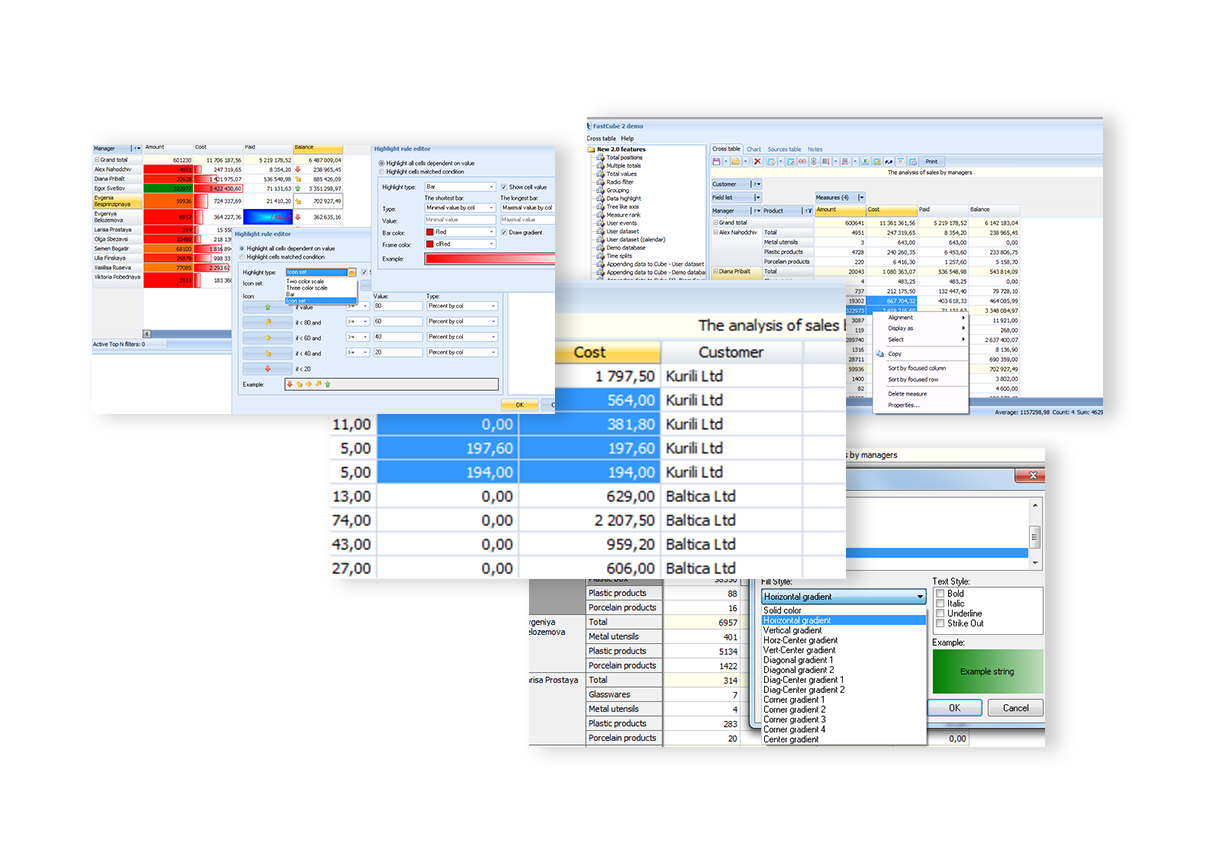Click the Print button

click(930, 161)
